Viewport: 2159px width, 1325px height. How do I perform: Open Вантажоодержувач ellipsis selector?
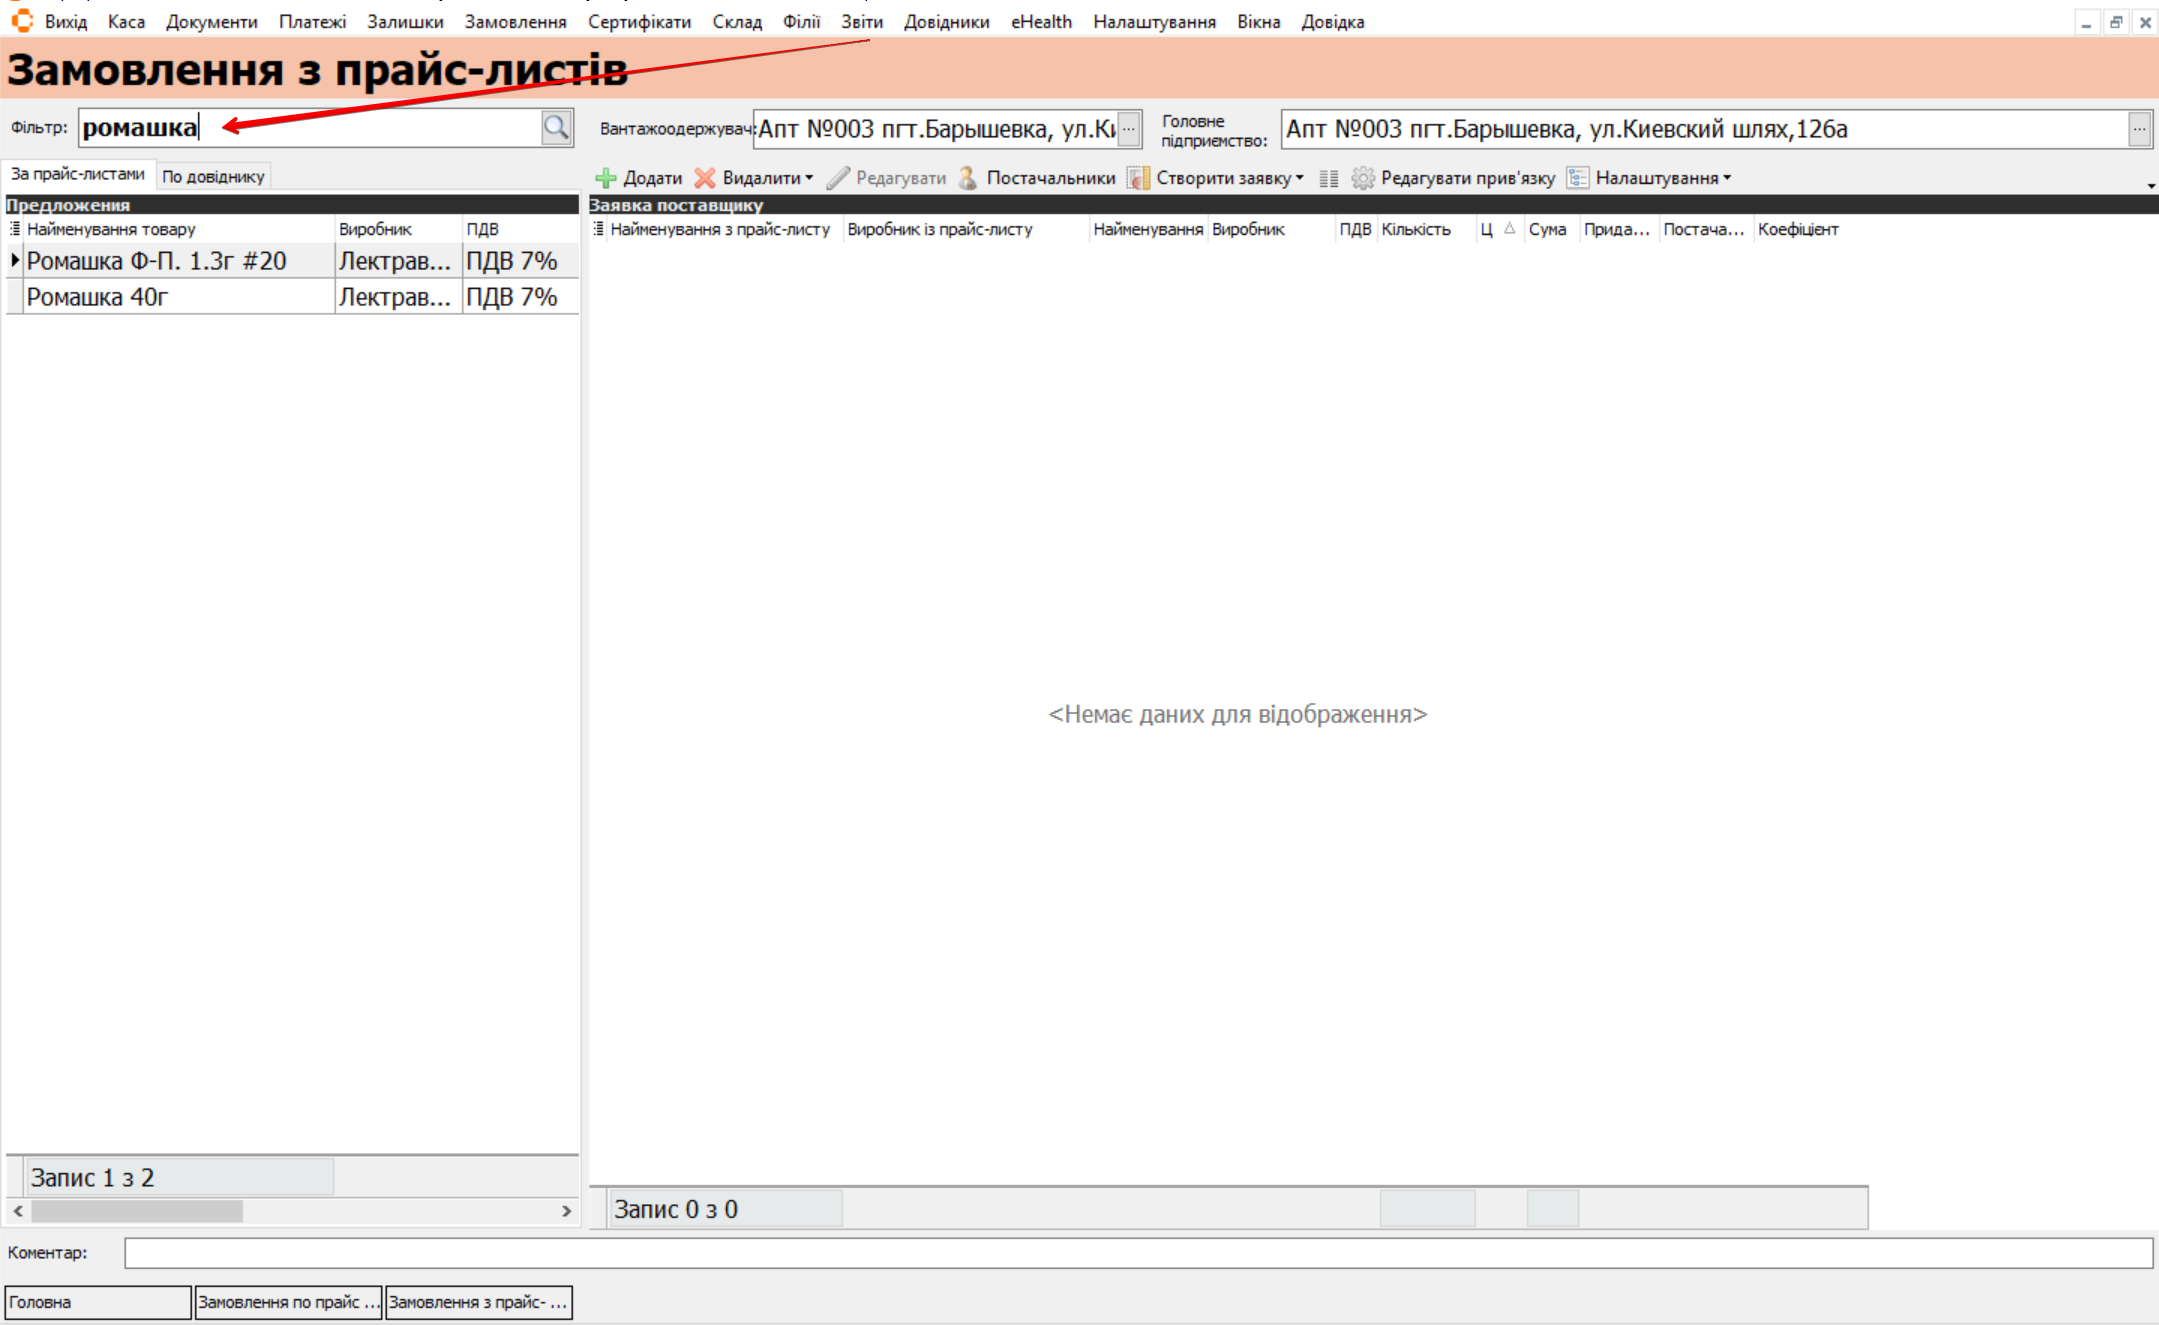pyautogui.click(x=1128, y=129)
